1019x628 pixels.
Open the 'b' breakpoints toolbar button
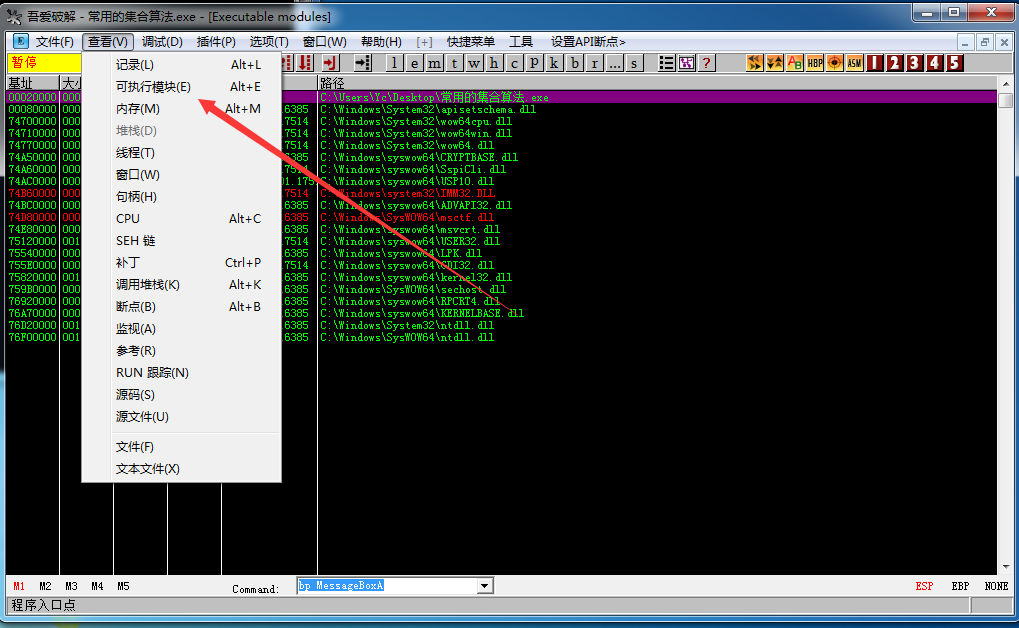(x=575, y=63)
